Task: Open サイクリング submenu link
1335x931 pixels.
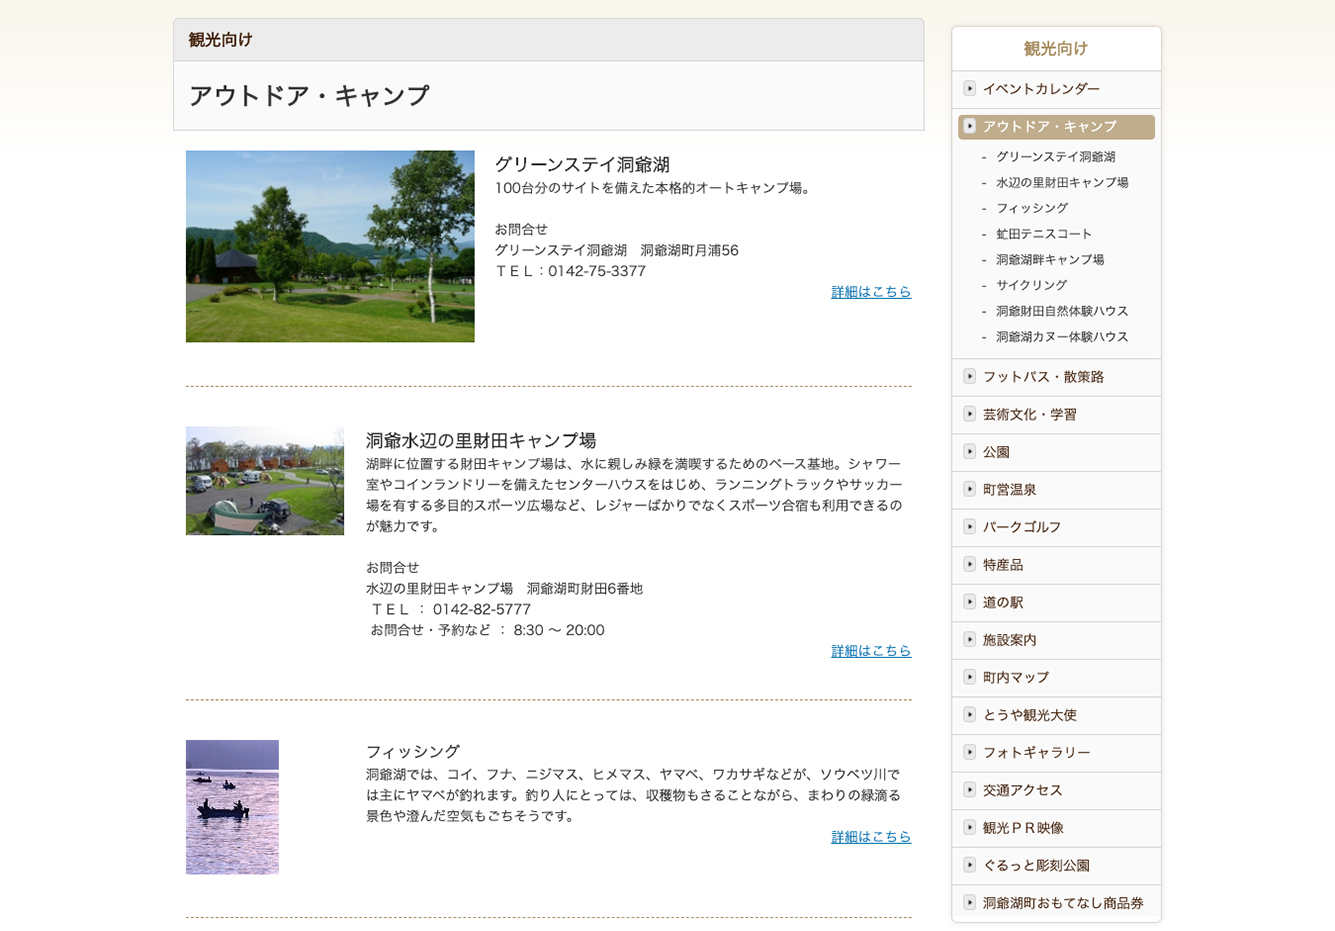Action: pos(1032,286)
